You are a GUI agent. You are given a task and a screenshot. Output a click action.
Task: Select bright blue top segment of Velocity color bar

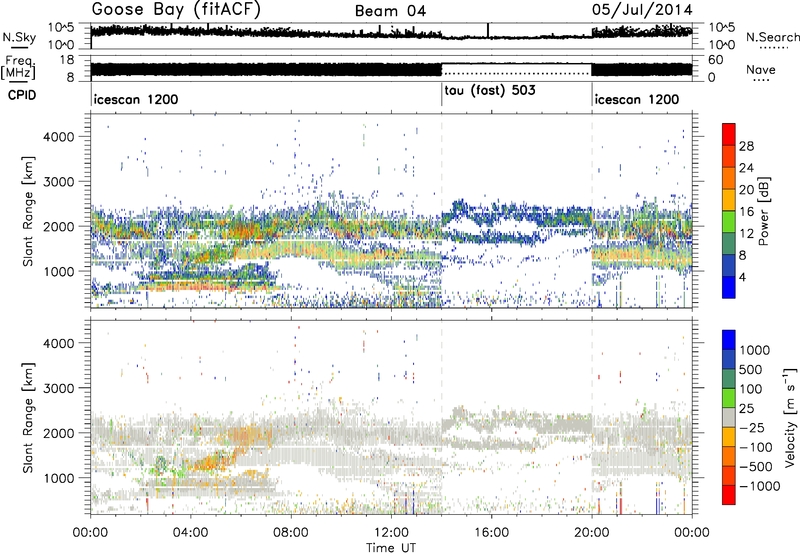[729, 340]
